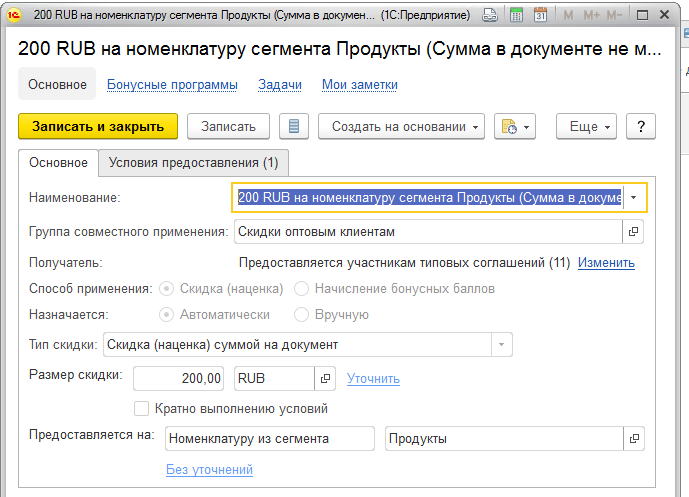Open the Продукты segment record

coord(634,439)
